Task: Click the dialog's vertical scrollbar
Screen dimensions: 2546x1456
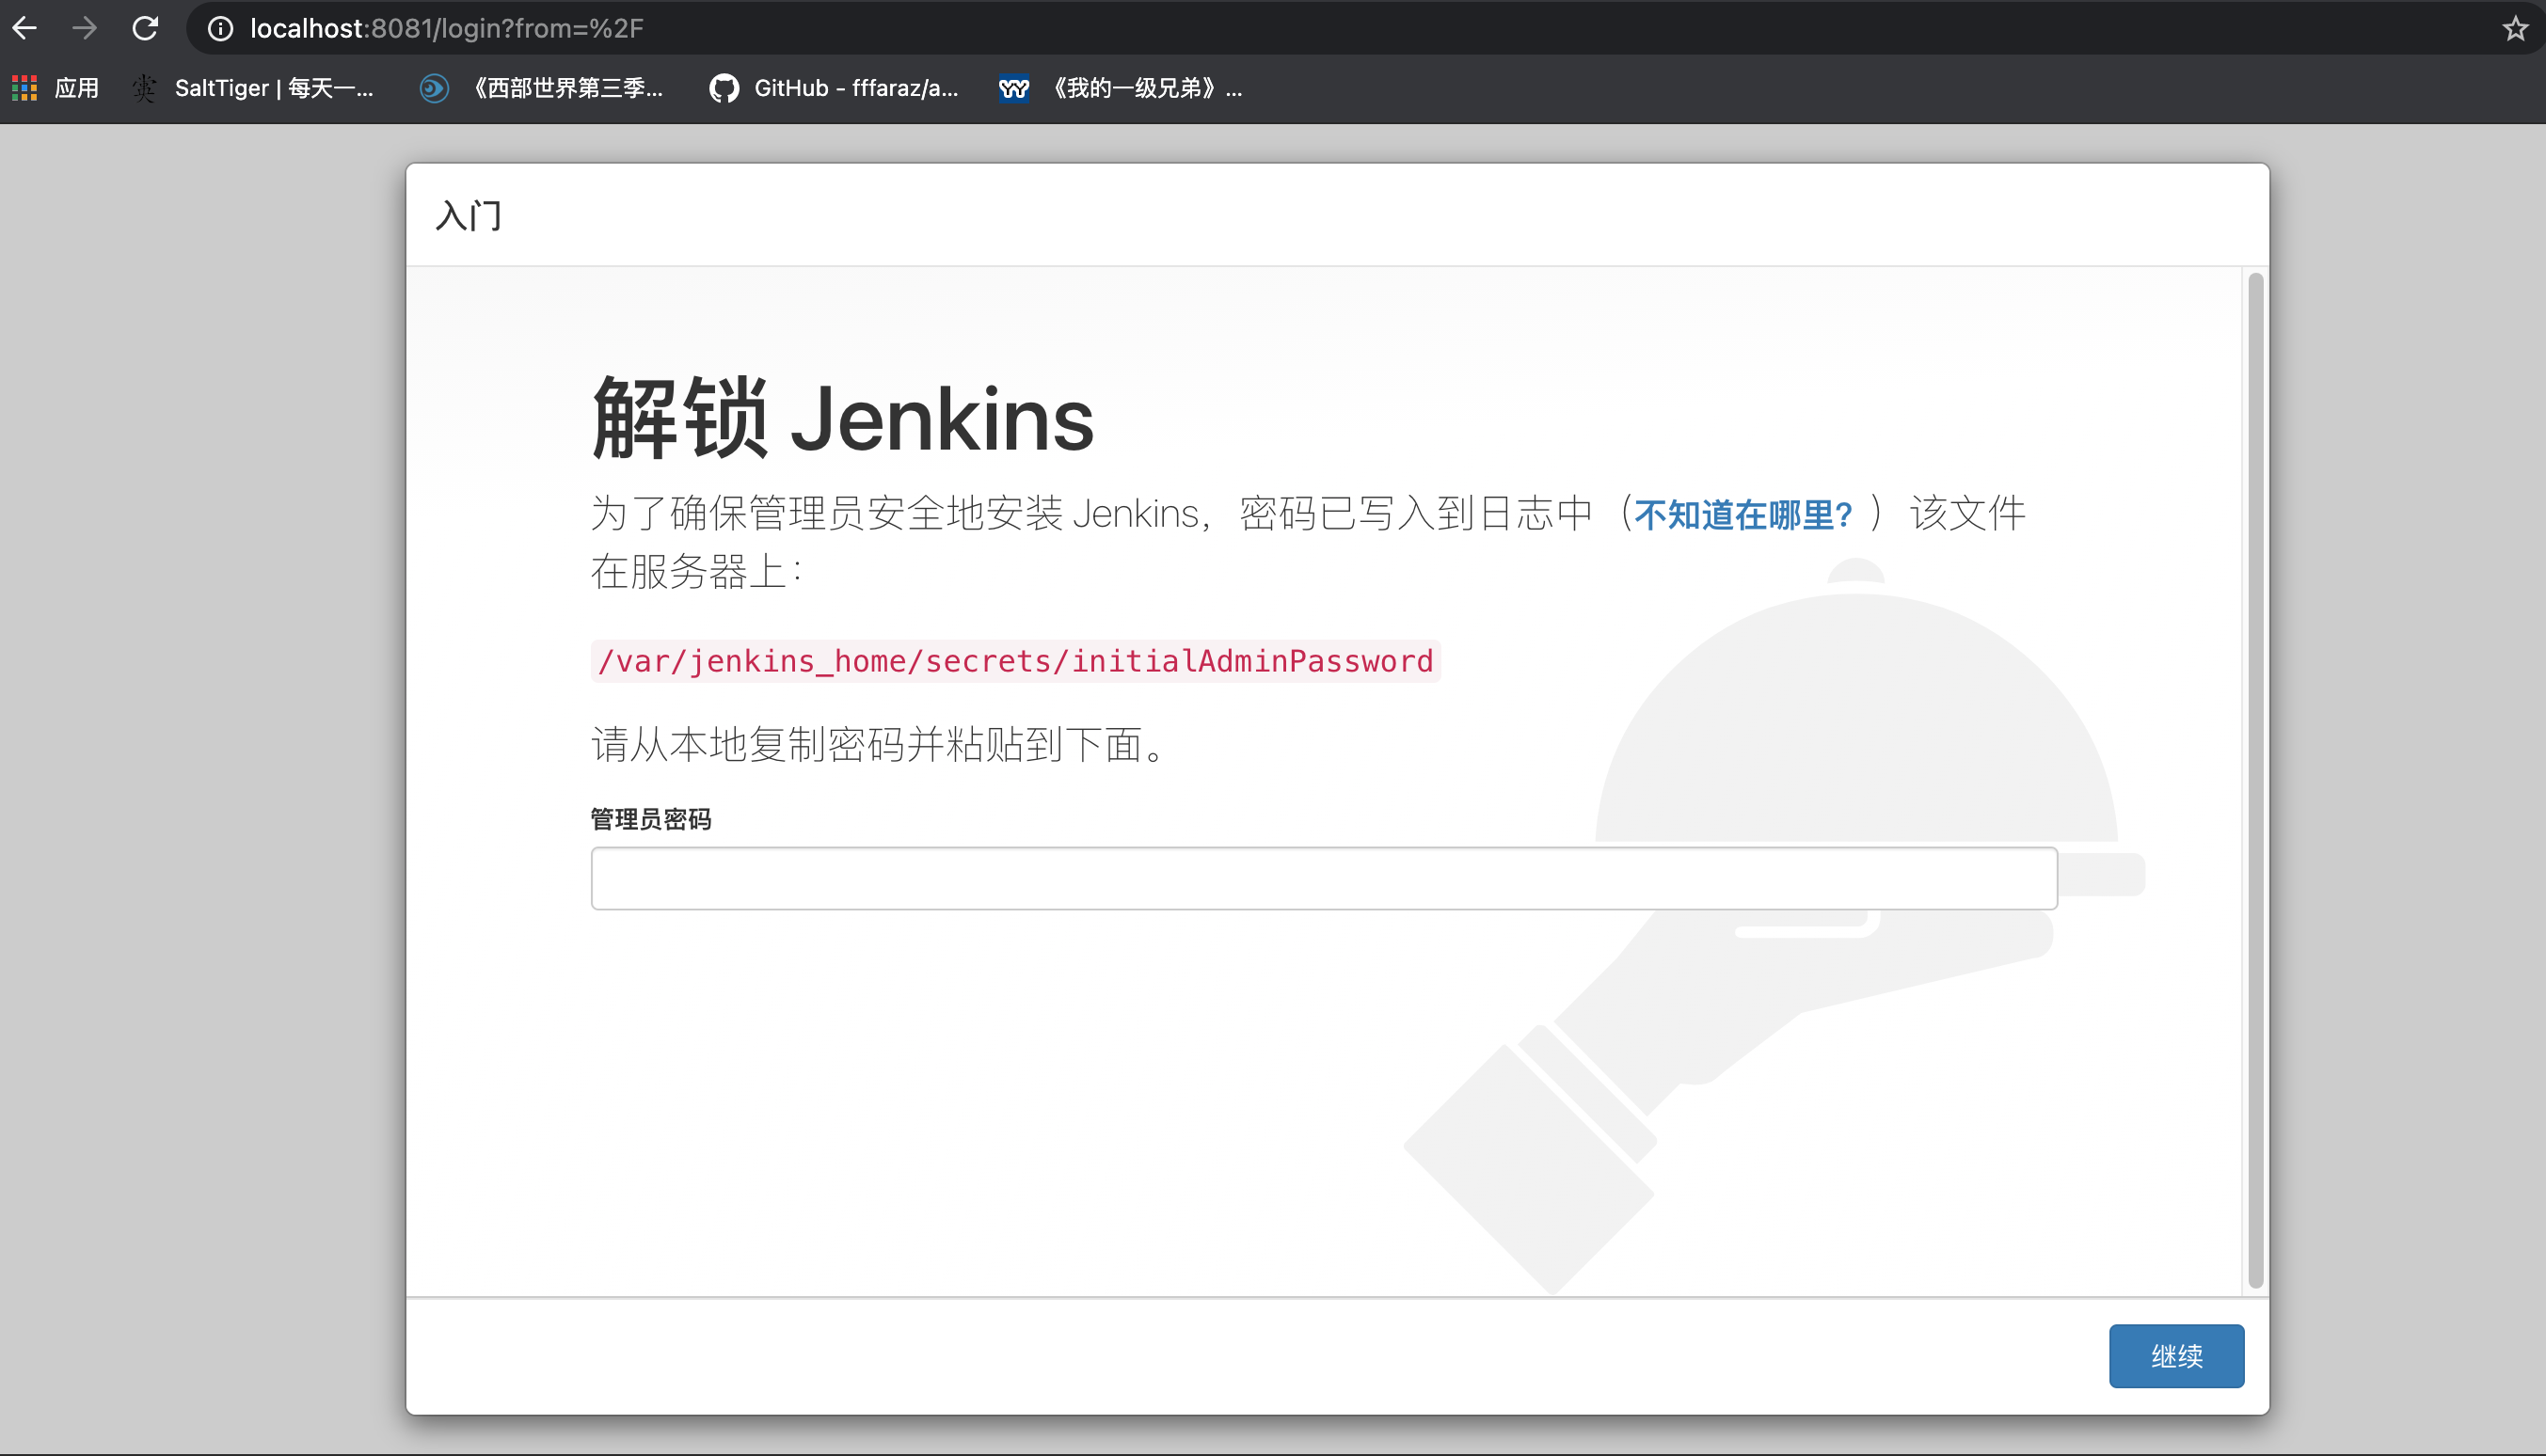Action: click(x=2255, y=780)
